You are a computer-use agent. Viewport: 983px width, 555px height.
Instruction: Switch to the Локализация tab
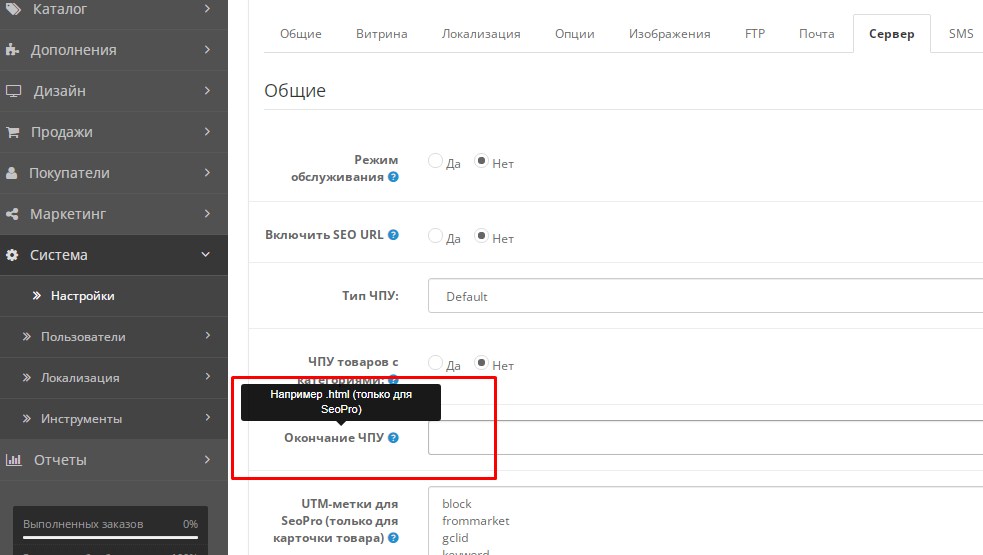click(x=481, y=34)
